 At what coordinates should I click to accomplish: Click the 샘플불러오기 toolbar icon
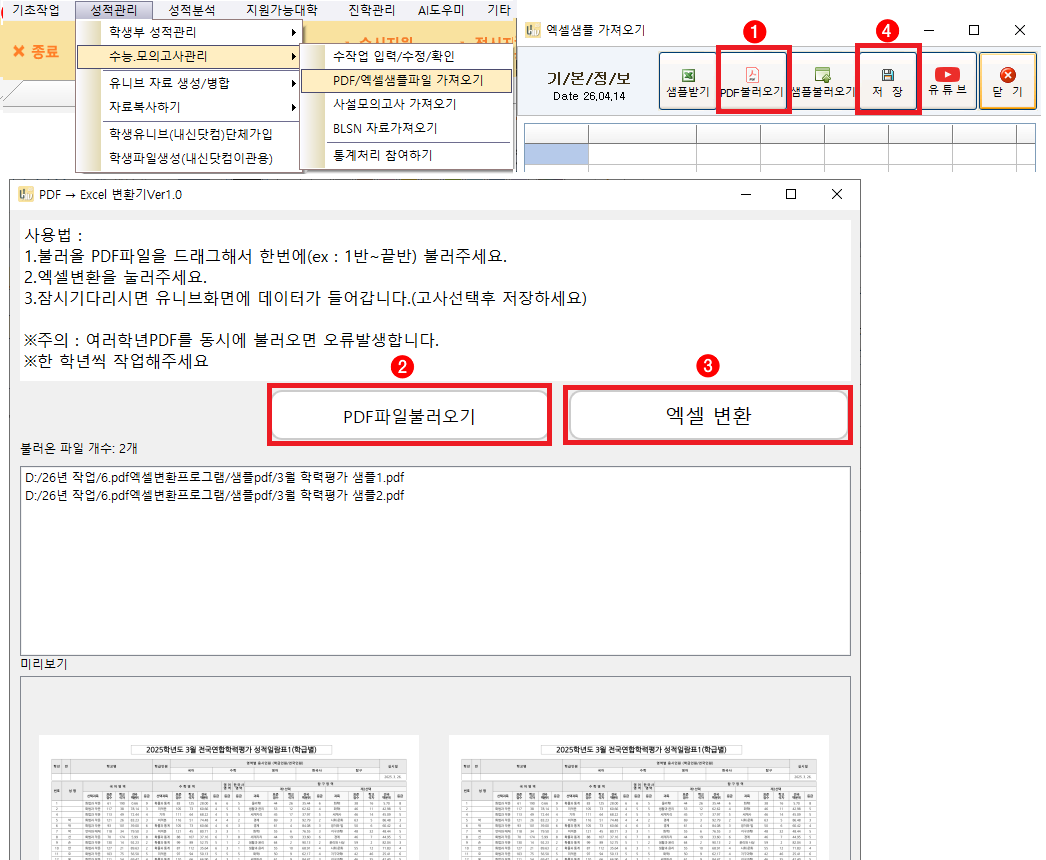click(822, 81)
